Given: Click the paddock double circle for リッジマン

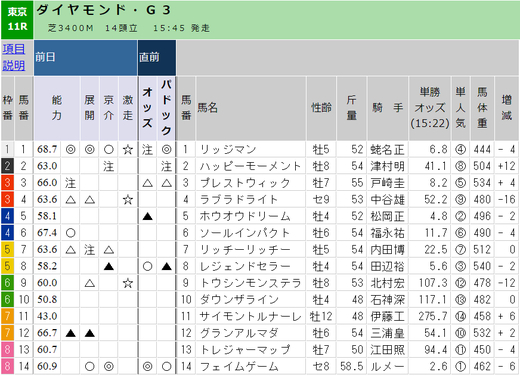Looking at the screenshot, I should [x=167, y=149].
